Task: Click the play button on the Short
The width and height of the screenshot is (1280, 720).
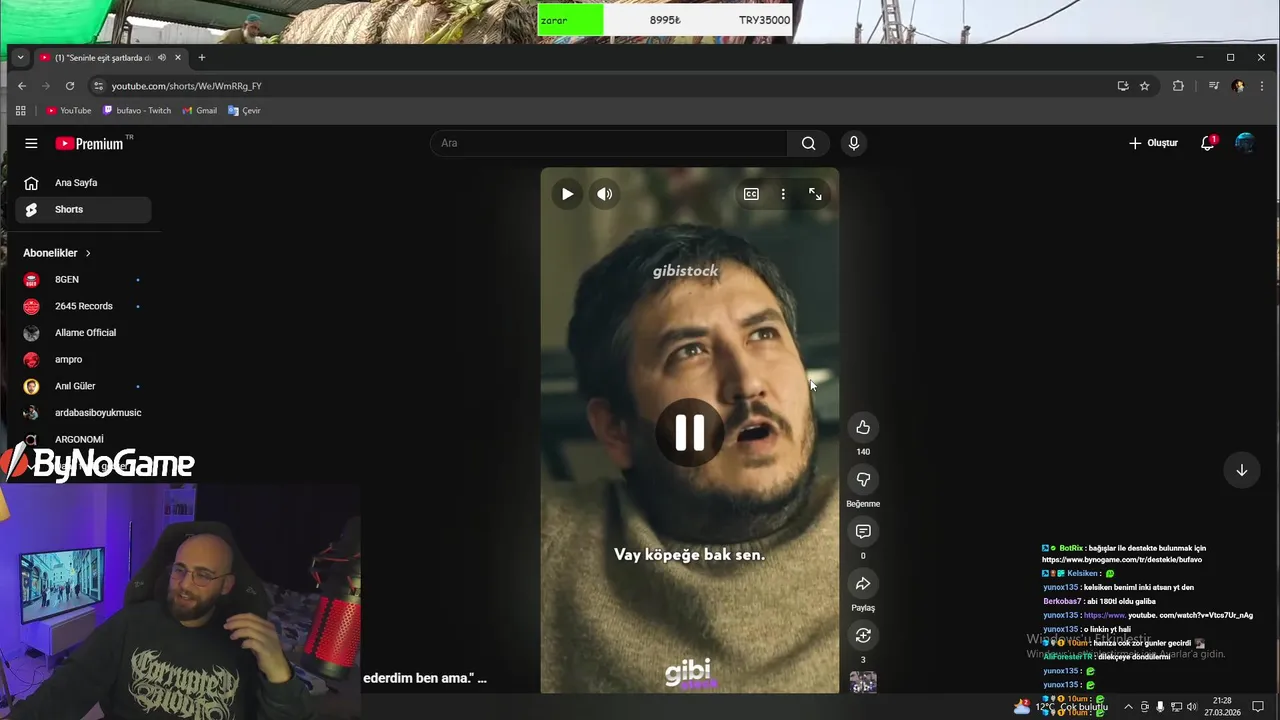Action: pyautogui.click(x=567, y=194)
